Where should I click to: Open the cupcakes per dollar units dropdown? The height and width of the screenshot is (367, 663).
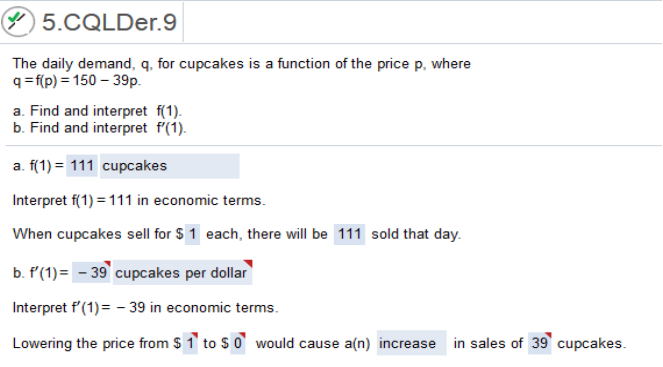[x=182, y=273]
